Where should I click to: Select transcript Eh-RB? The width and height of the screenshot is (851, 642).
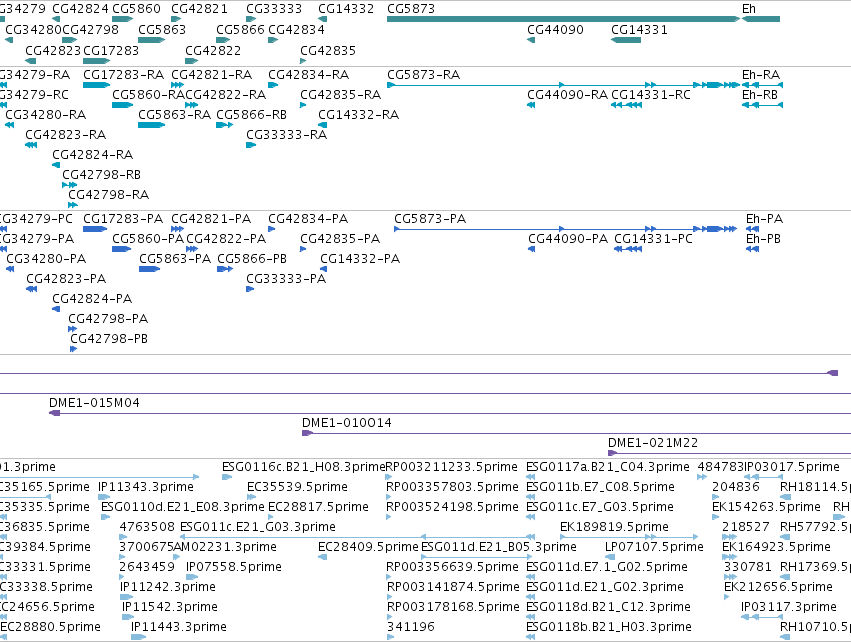tap(763, 105)
